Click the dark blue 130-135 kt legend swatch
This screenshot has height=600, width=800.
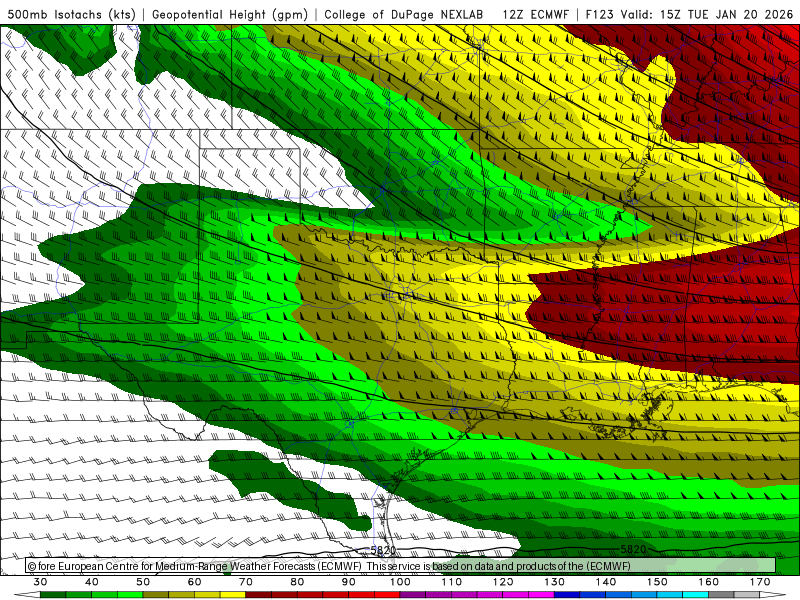click(567, 595)
